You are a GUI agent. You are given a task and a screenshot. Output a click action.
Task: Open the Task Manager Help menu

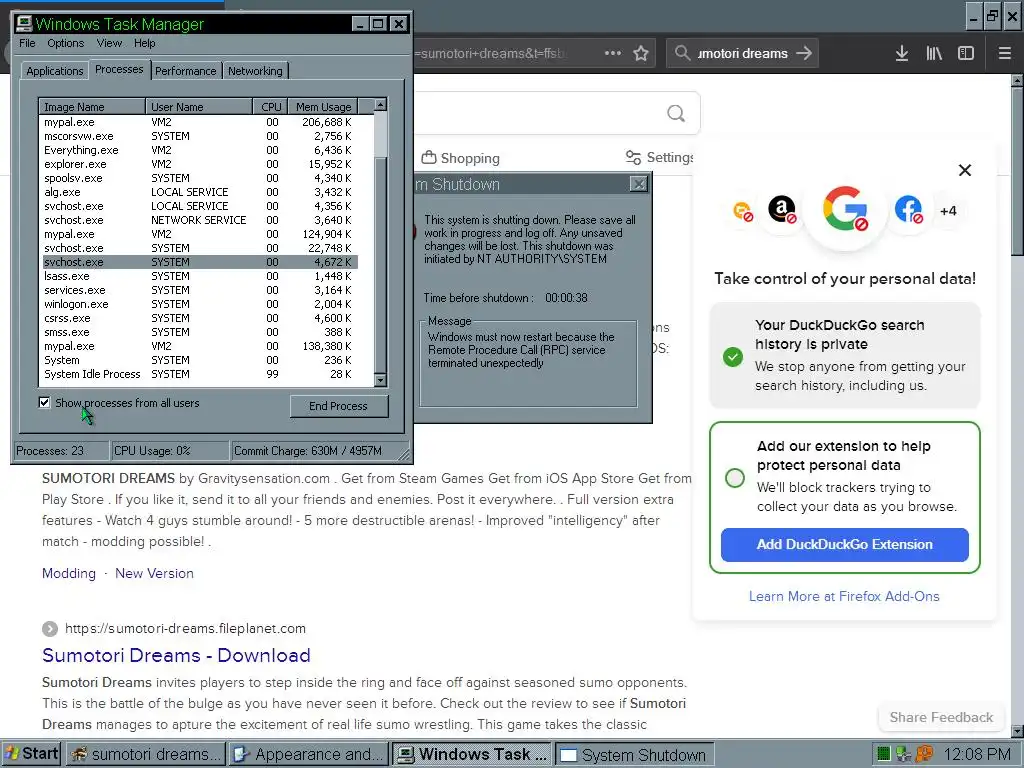(144, 43)
